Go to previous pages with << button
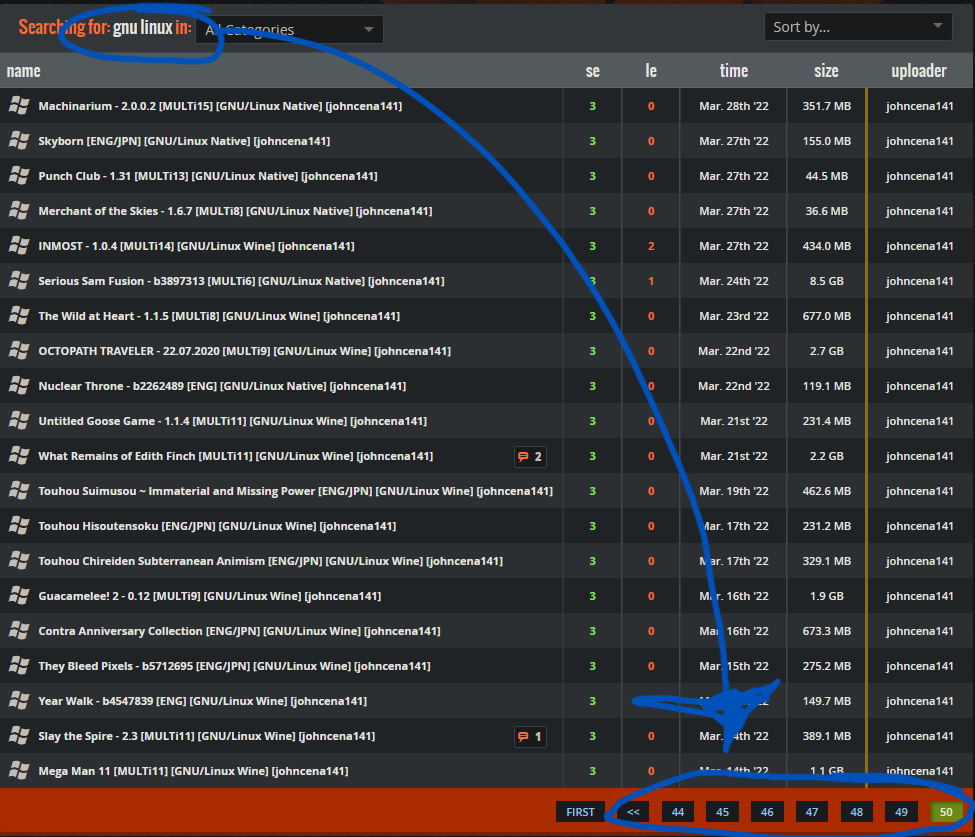Viewport: 975px width, 837px height. (633, 812)
